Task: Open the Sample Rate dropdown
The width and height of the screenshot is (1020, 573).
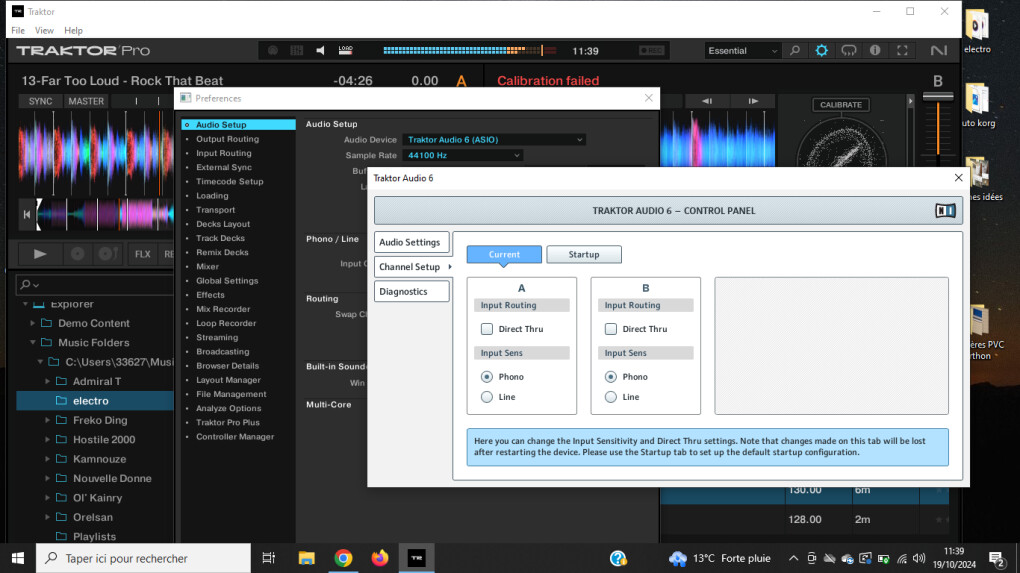Action: coord(463,155)
